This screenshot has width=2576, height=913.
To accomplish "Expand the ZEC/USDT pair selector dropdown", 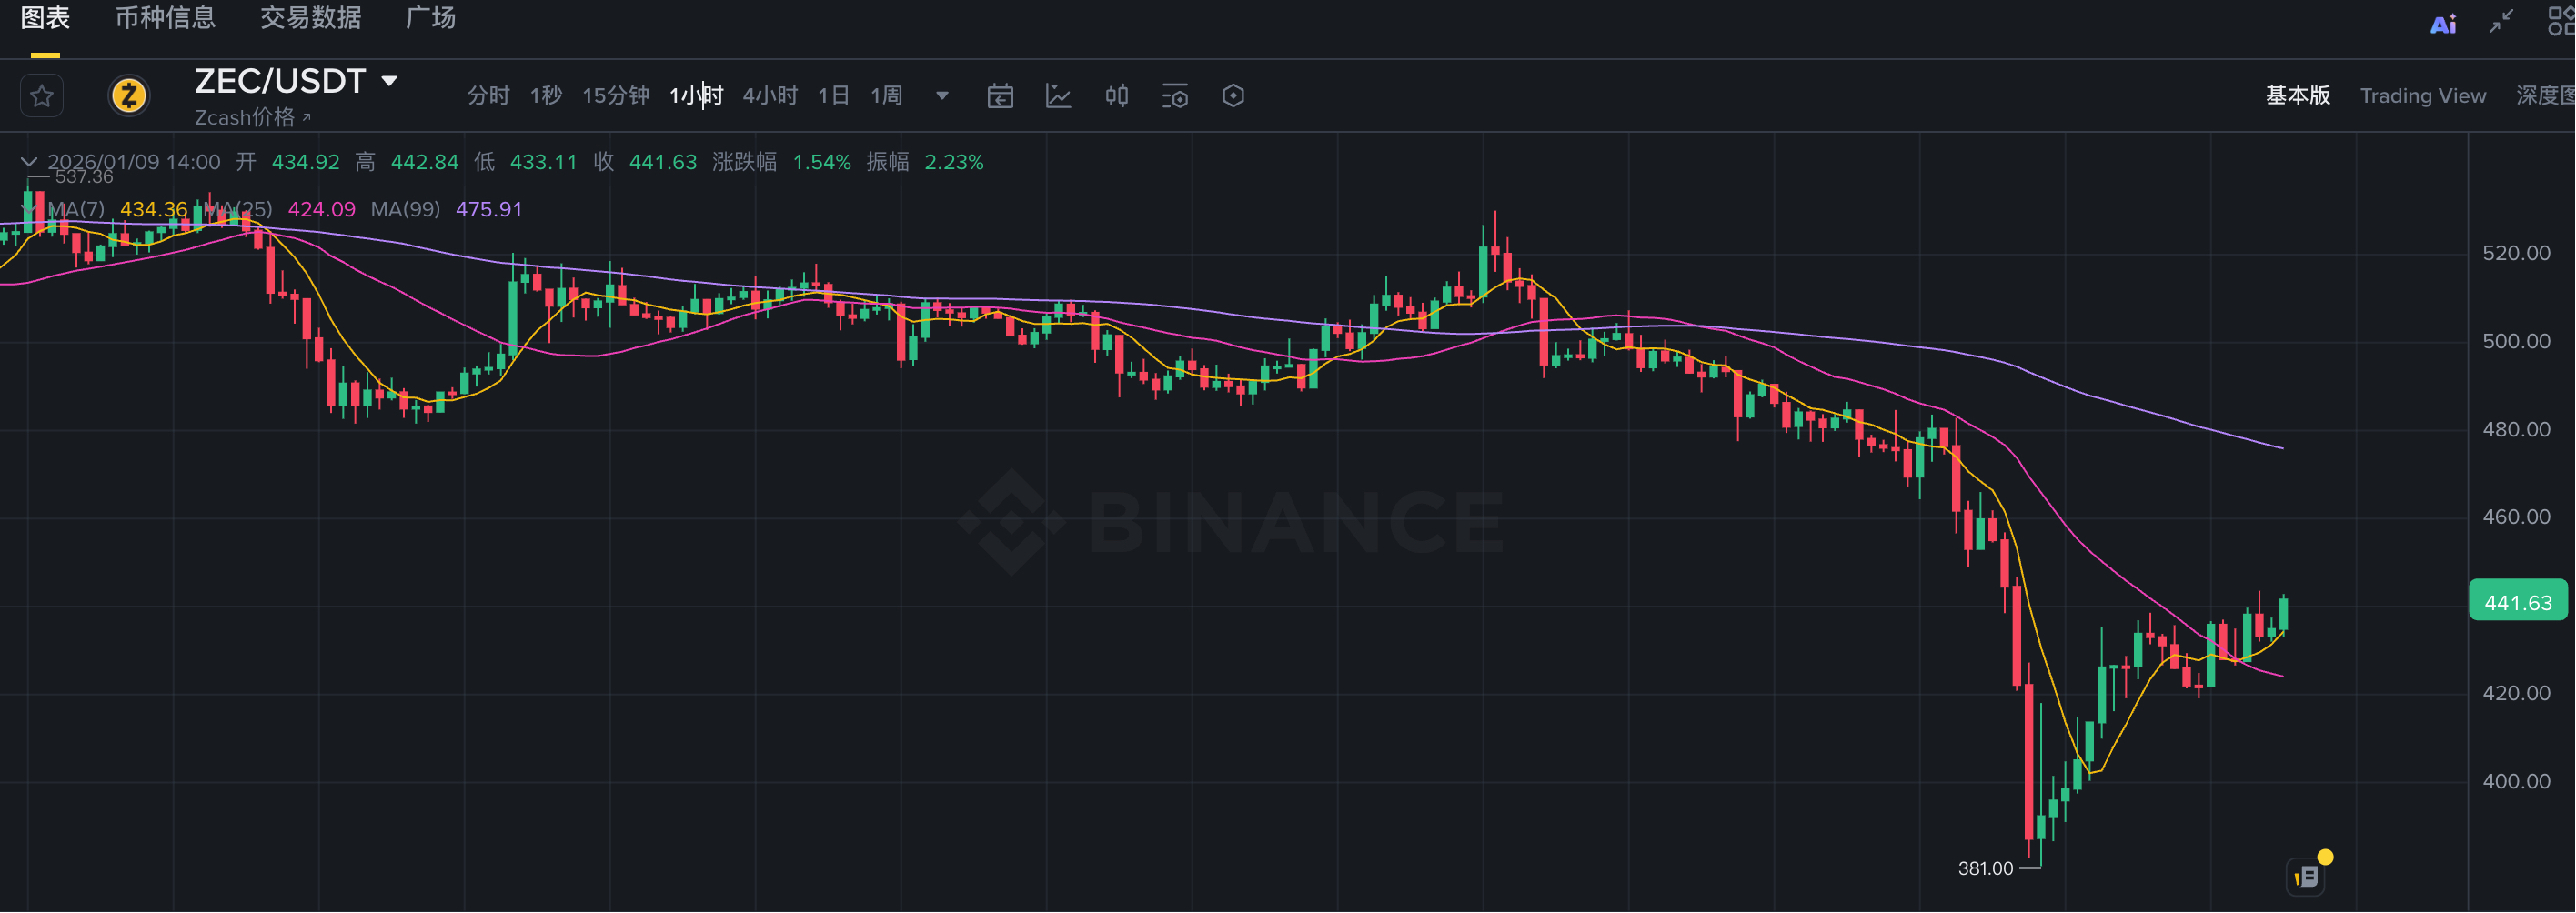I will [390, 81].
